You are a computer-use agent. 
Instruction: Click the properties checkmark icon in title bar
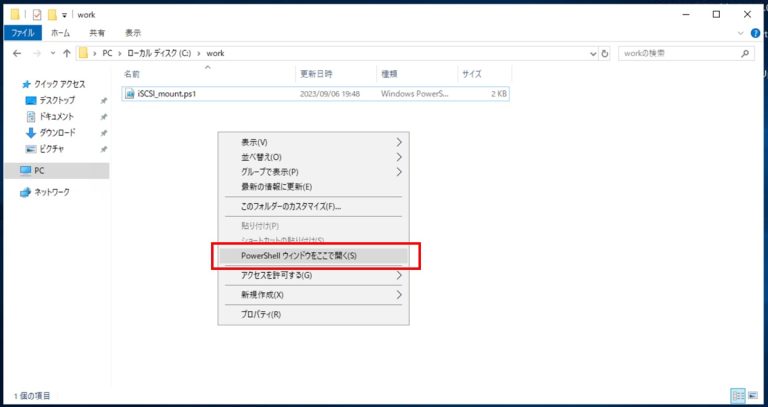tap(37, 15)
